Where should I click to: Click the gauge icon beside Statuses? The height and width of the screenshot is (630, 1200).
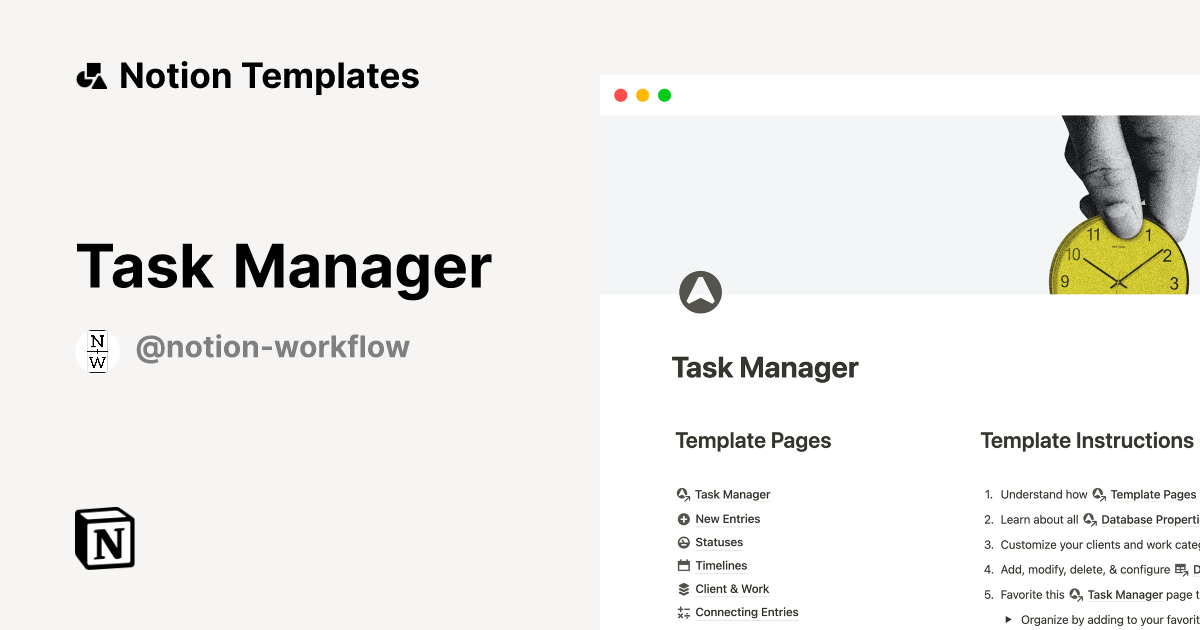(682, 541)
